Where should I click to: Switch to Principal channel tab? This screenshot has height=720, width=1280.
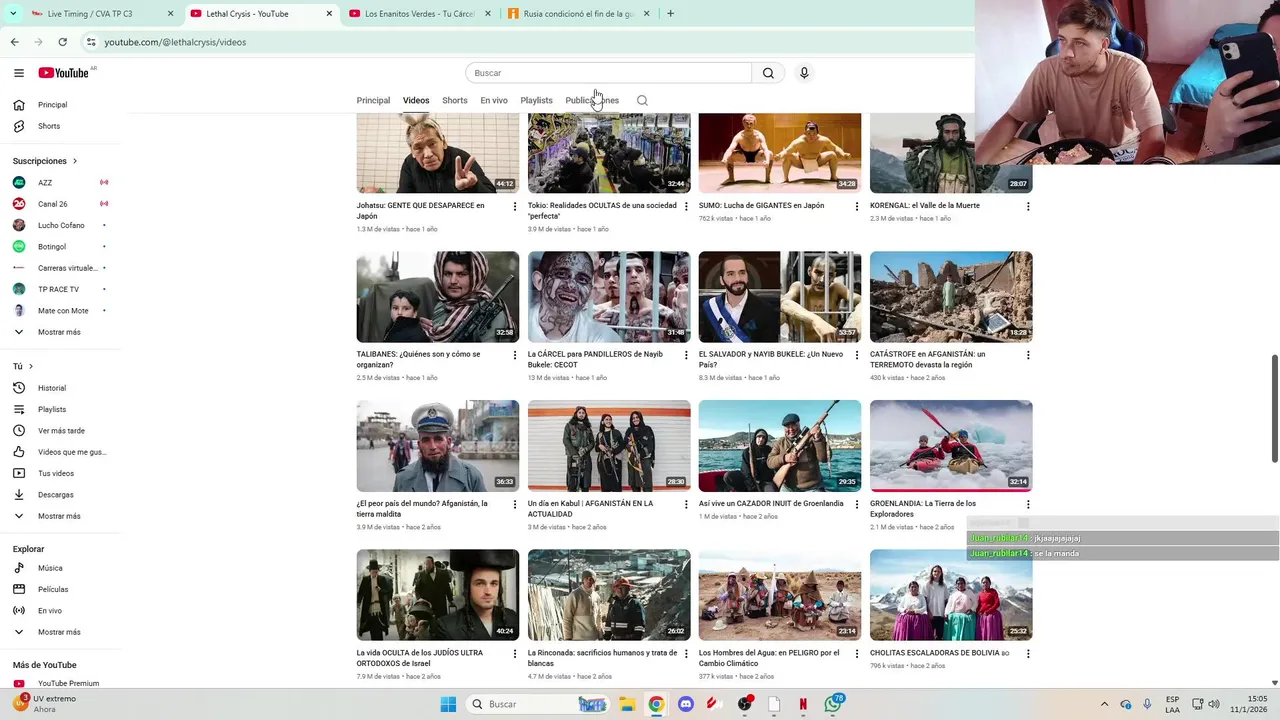click(373, 100)
